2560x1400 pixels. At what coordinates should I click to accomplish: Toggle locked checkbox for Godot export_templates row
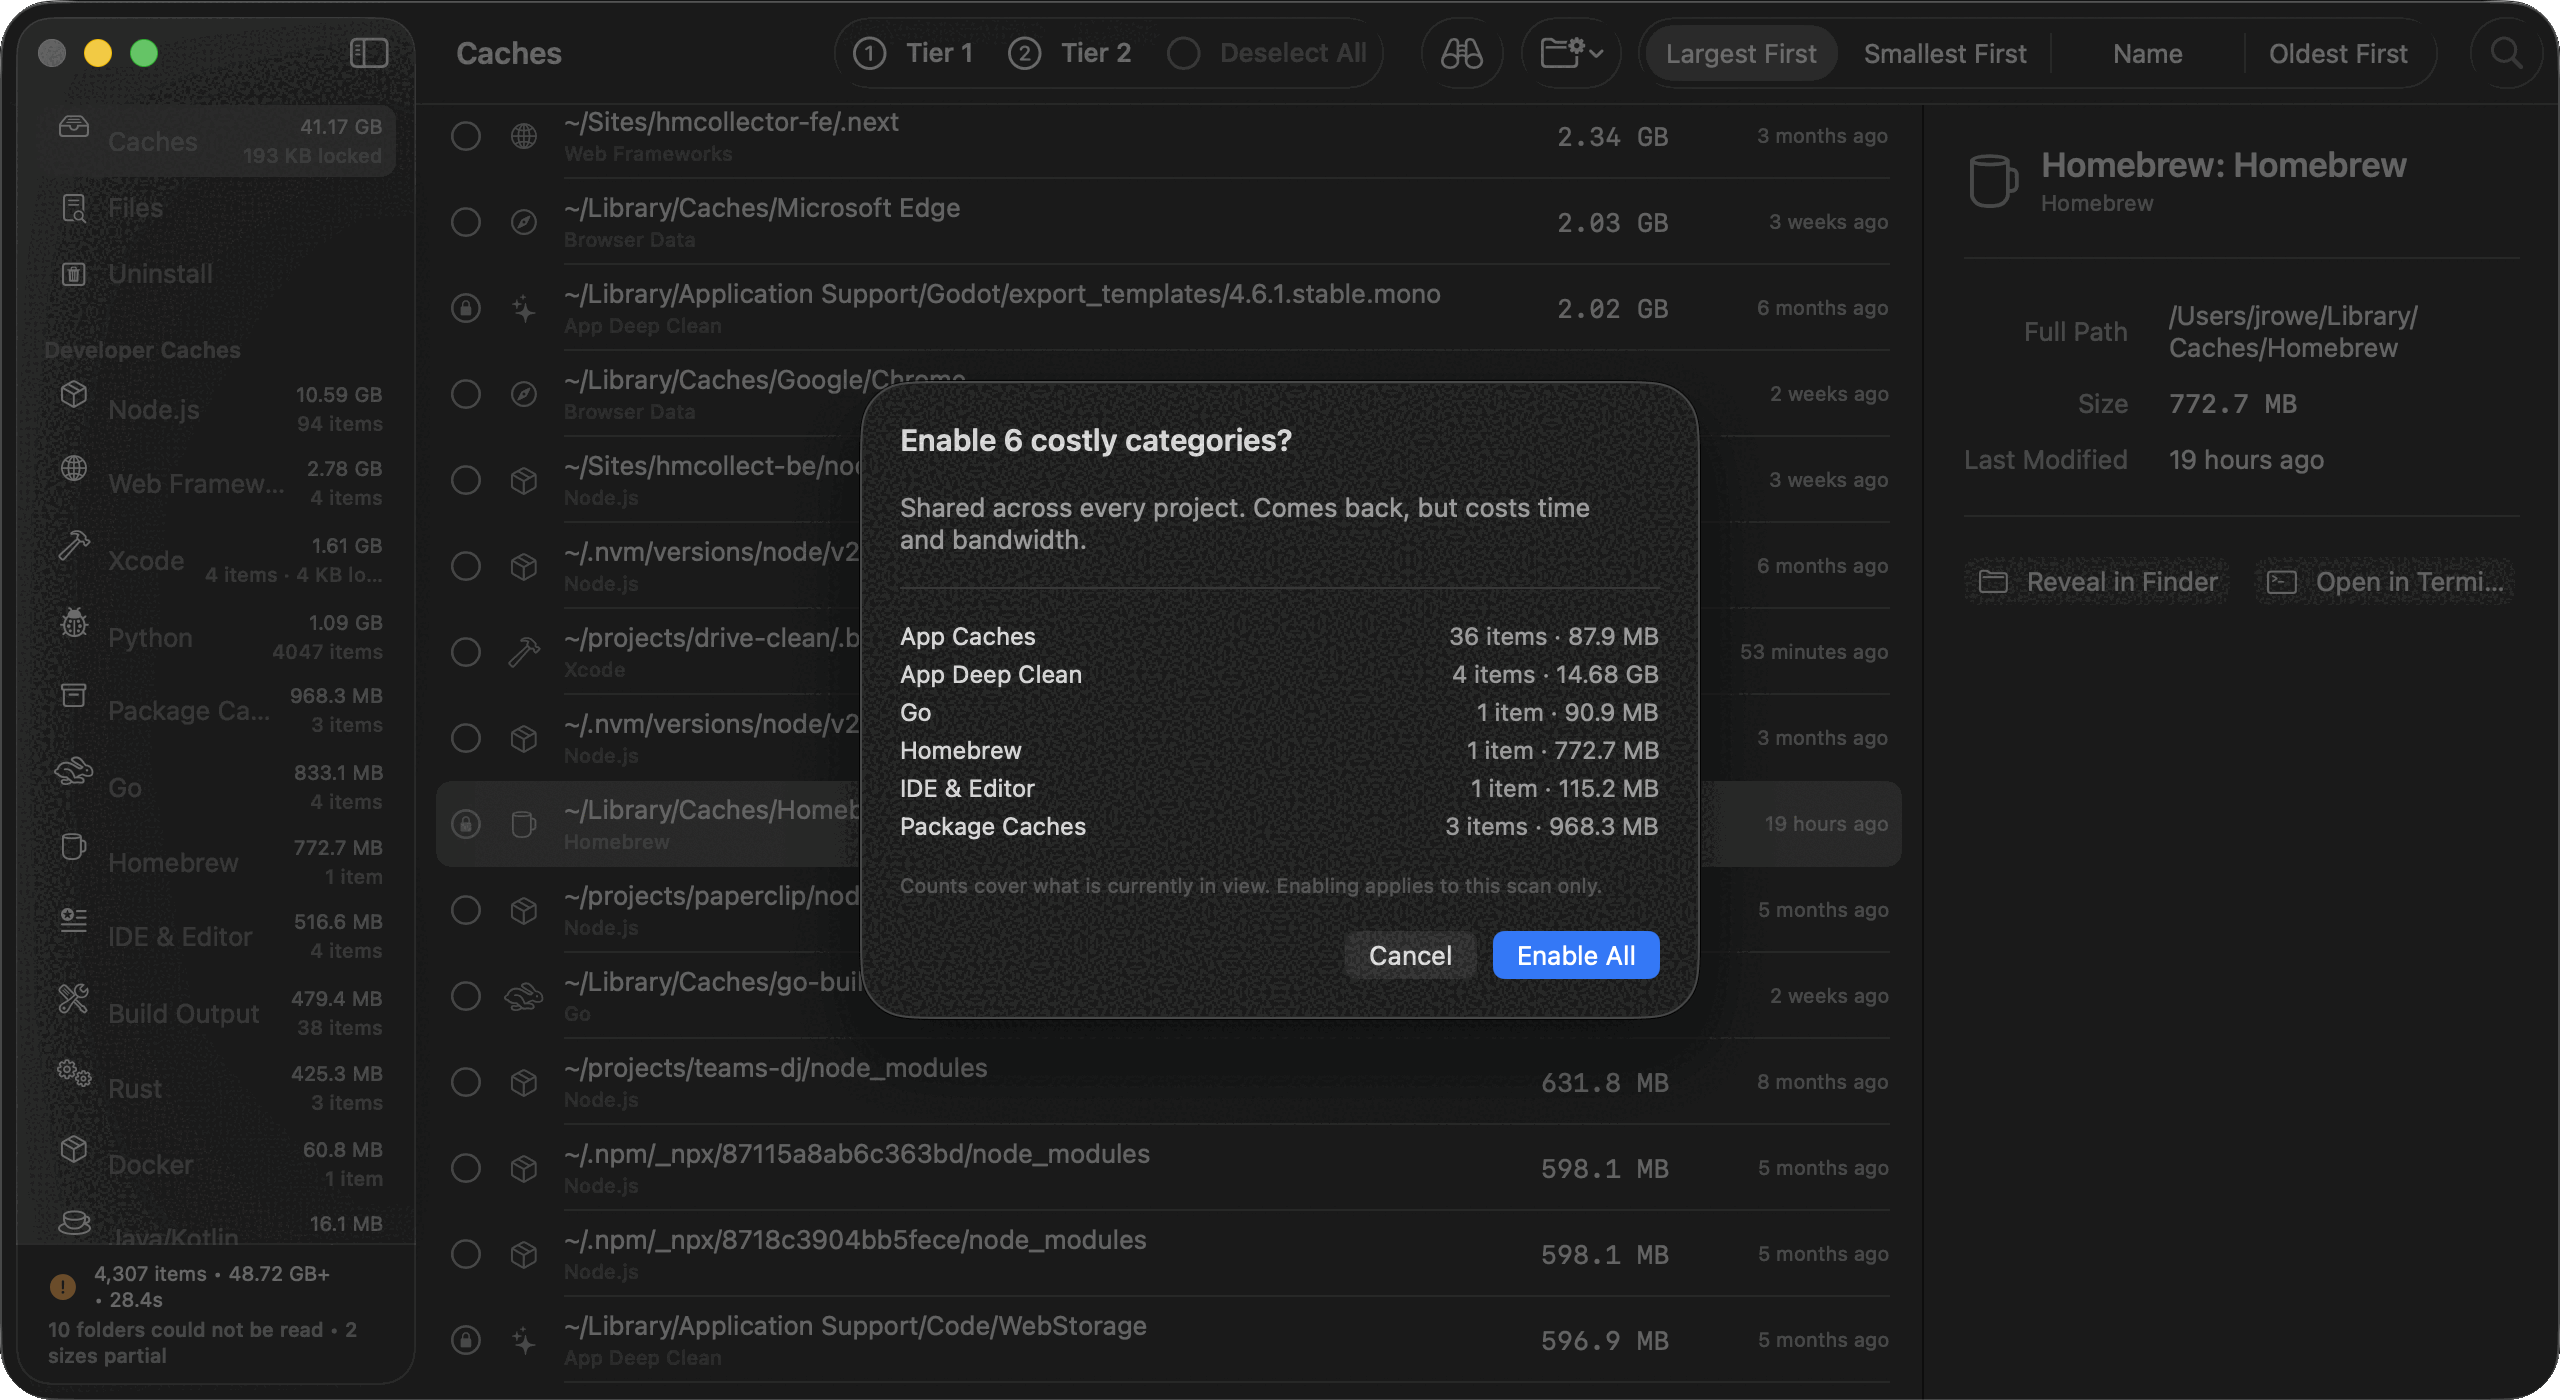pyautogui.click(x=466, y=308)
